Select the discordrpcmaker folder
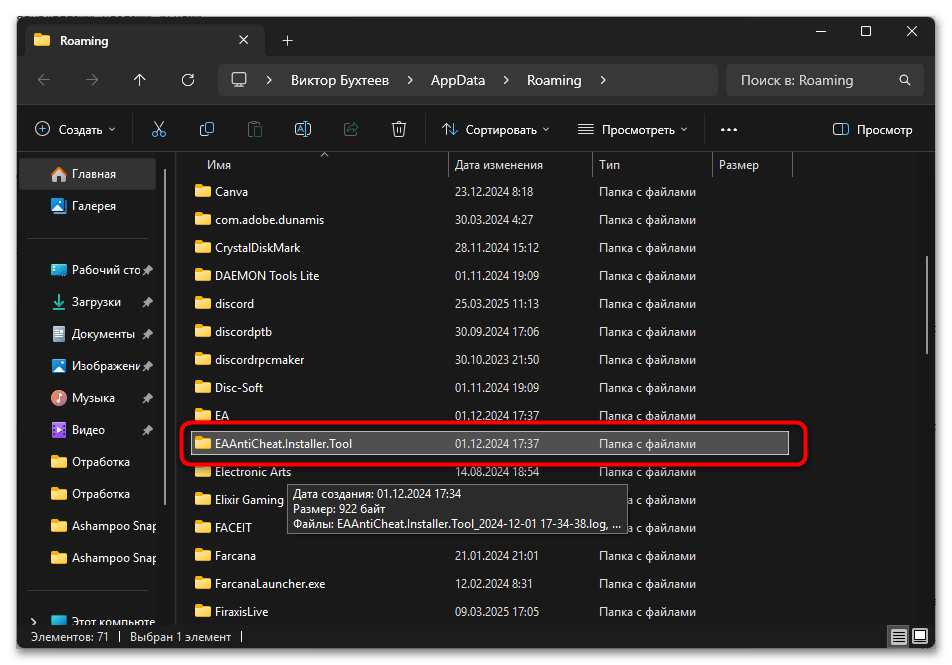 (x=489, y=360)
